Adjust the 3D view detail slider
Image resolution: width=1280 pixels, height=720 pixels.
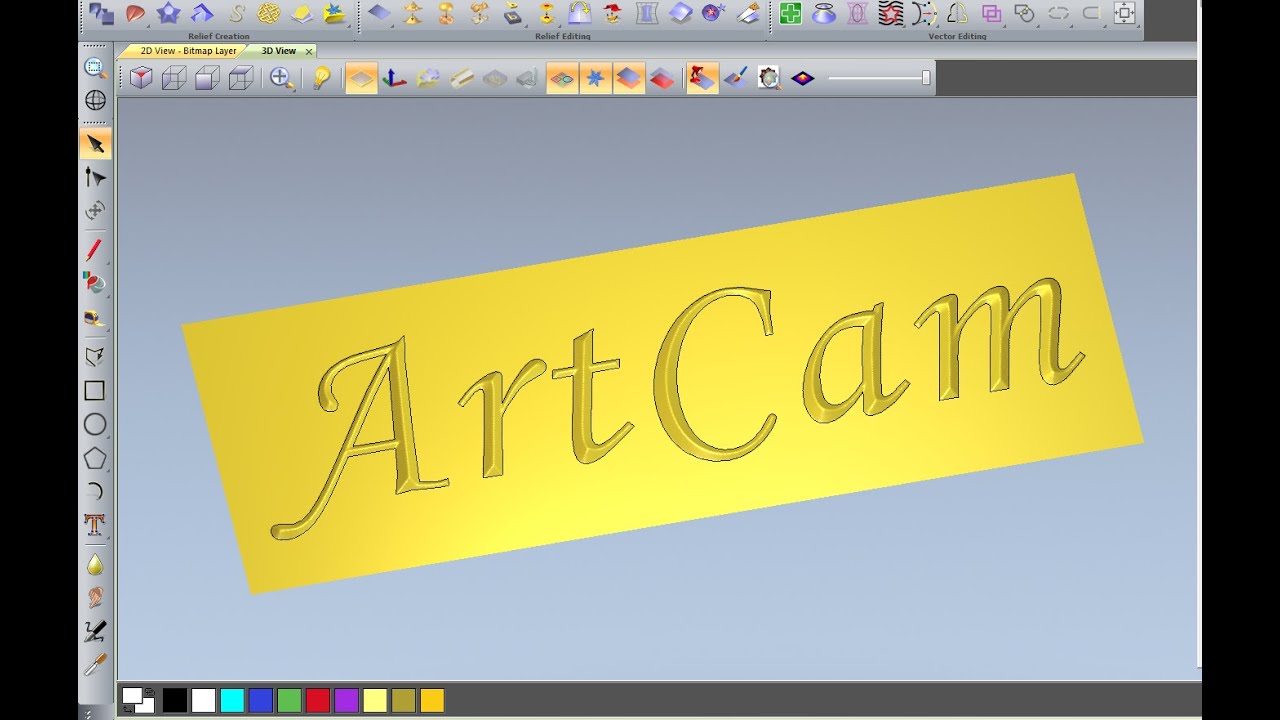point(926,78)
